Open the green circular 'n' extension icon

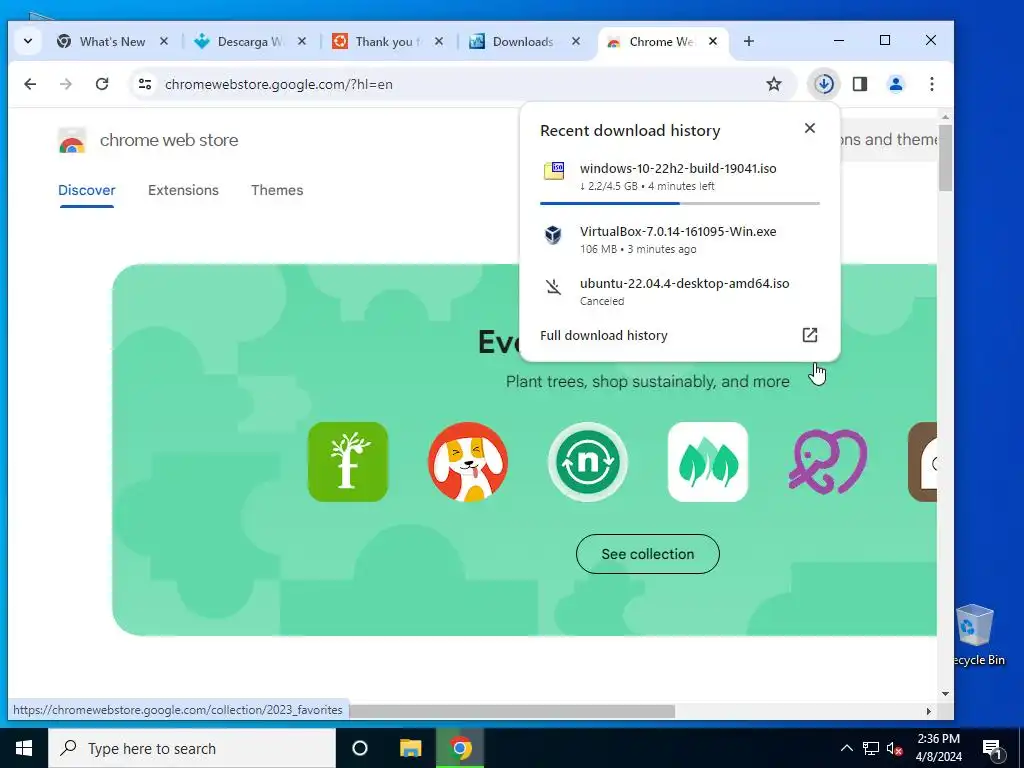pos(588,462)
